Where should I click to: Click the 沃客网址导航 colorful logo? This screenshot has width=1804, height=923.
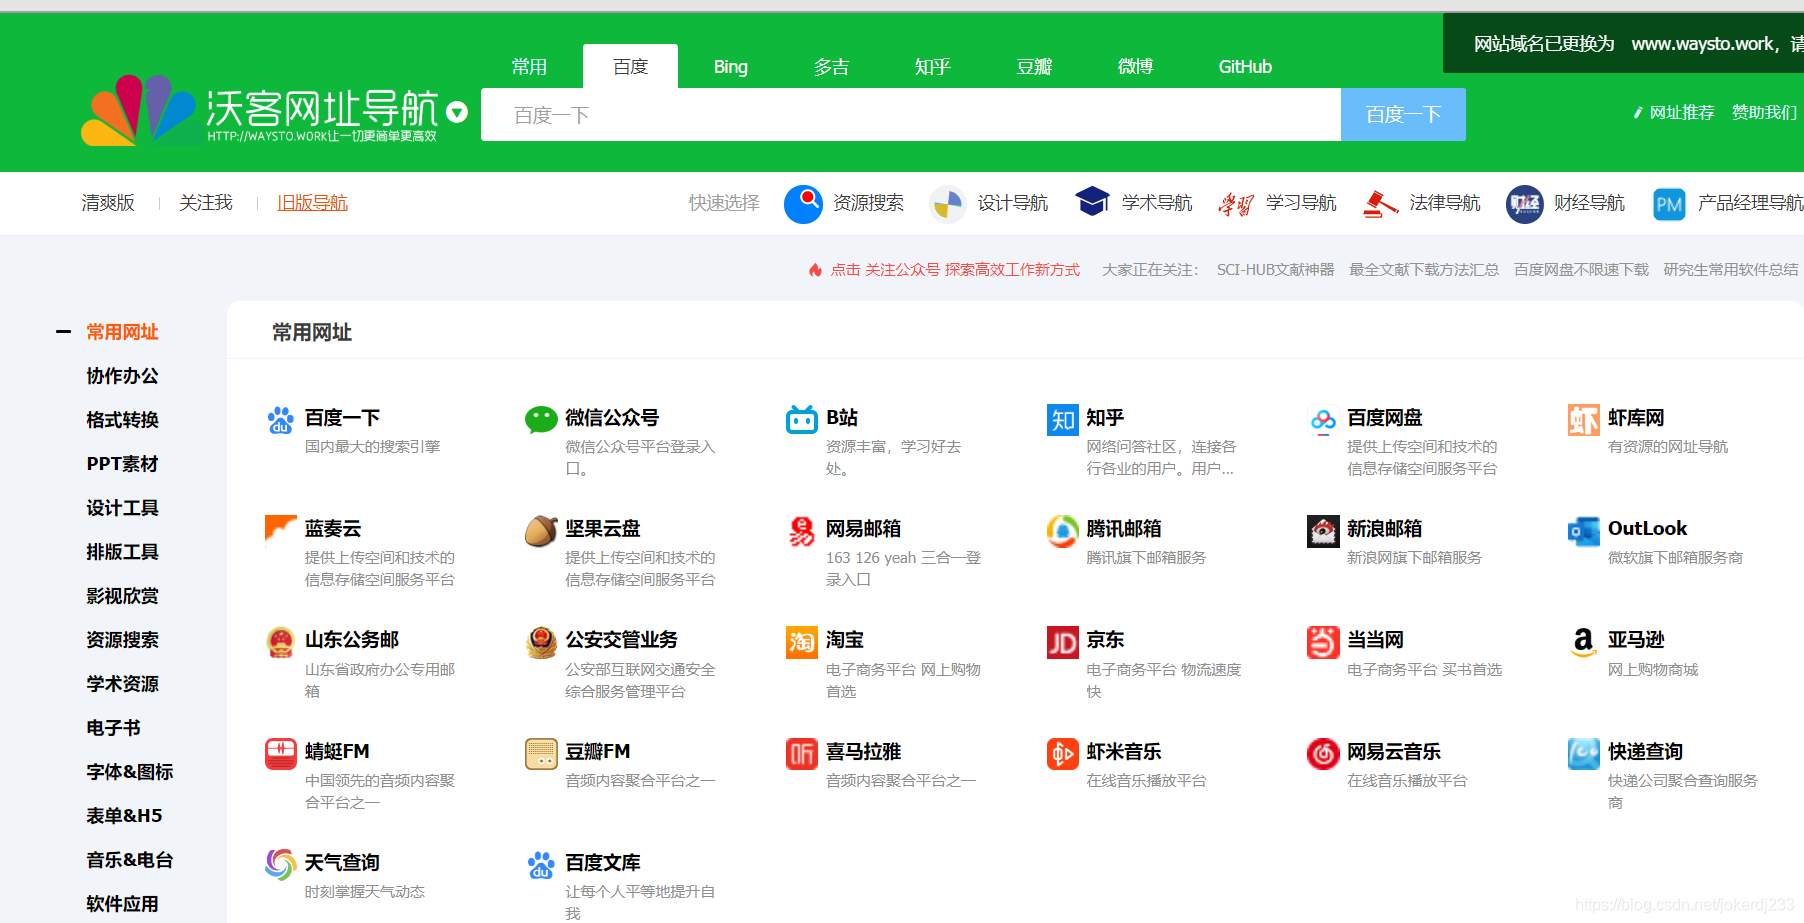click(140, 110)
